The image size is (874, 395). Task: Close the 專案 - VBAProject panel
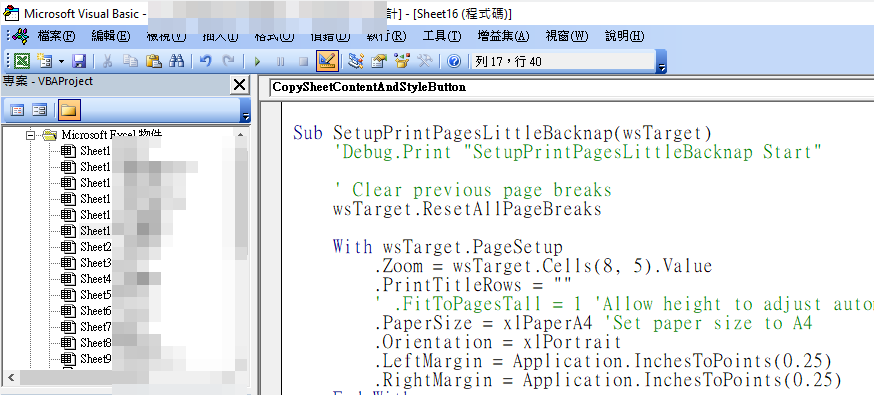pyautogui.click(x=239, y=85)
